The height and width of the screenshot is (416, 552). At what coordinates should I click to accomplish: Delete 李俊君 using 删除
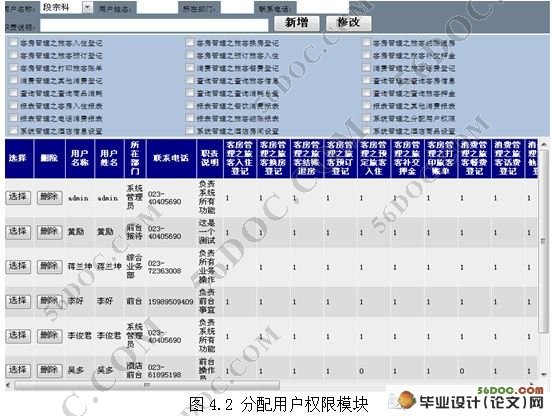coord(49,336)
